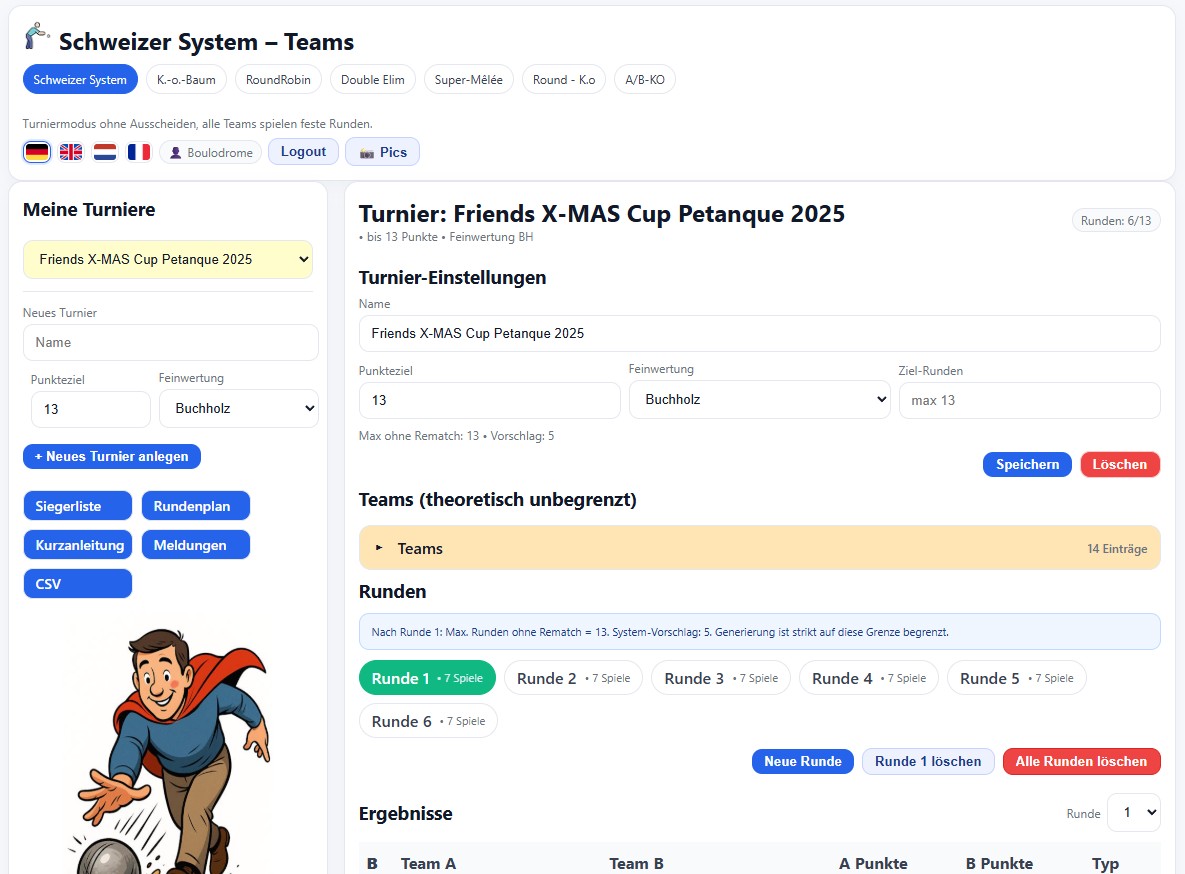The image size is (1185, 874).
Task: Select the British flag language icon
Action: pos(71,152)
